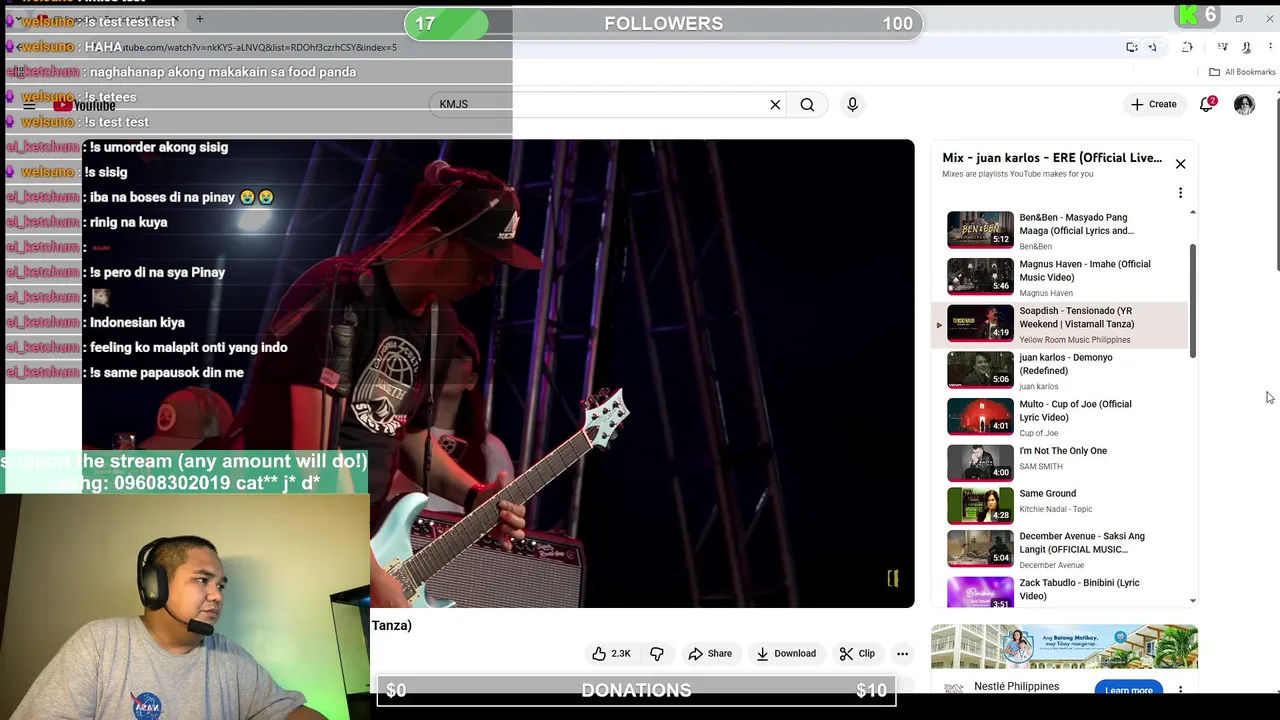Play Same Ground Kitchie Nadal thumbnail
This screenshot has width=1280, height=720.
coord(980,506)
